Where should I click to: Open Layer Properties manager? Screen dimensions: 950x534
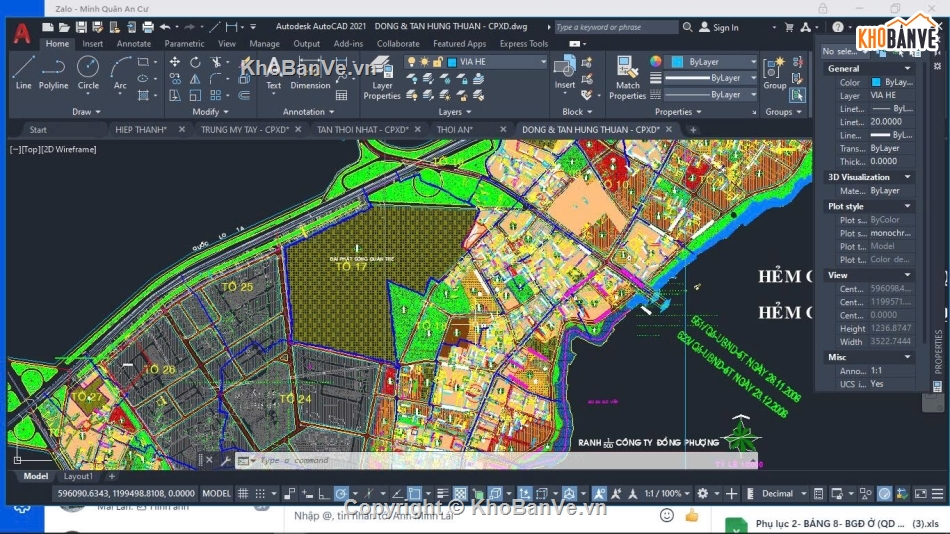point(382,78)
